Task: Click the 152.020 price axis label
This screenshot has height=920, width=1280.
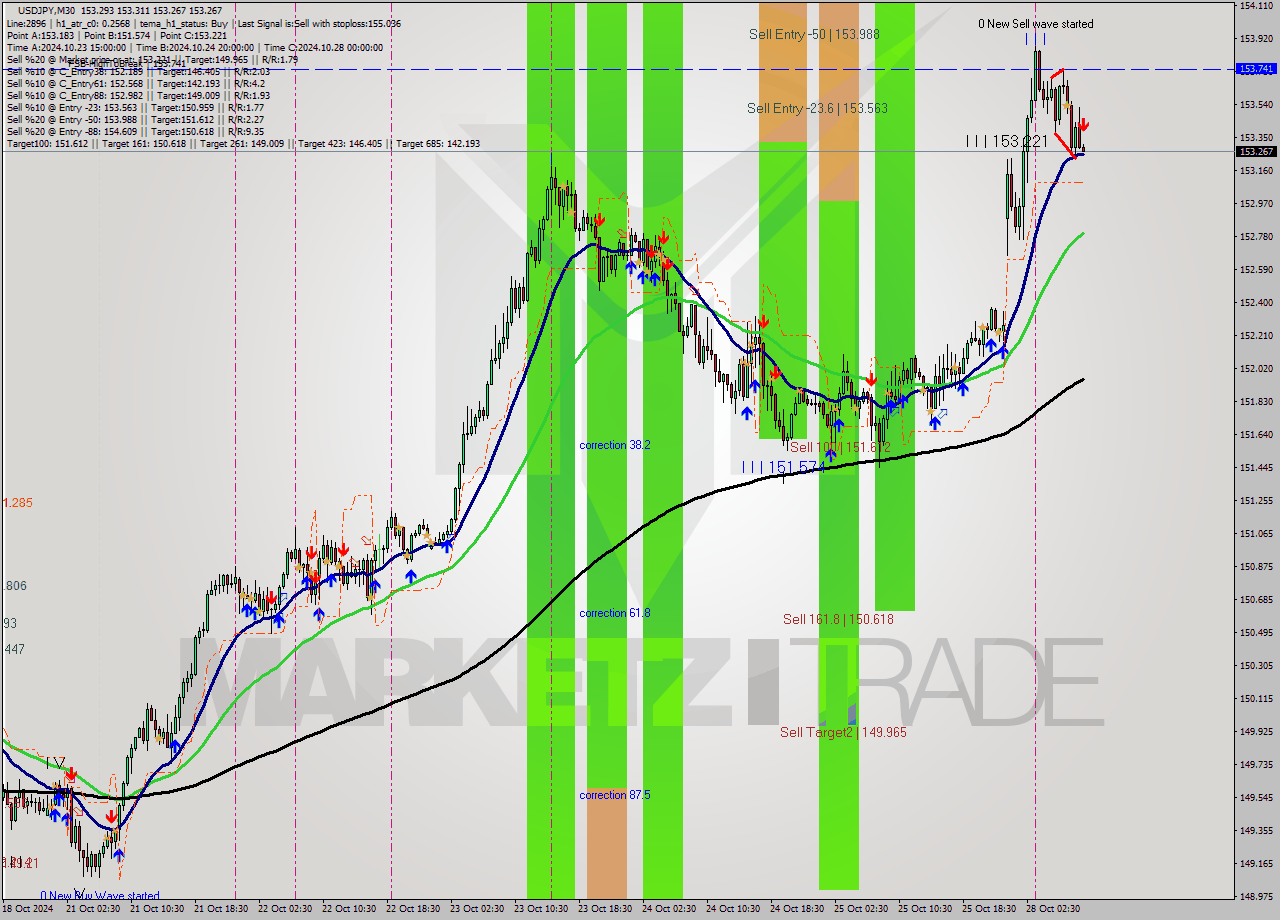Action: coord(1256,369)
